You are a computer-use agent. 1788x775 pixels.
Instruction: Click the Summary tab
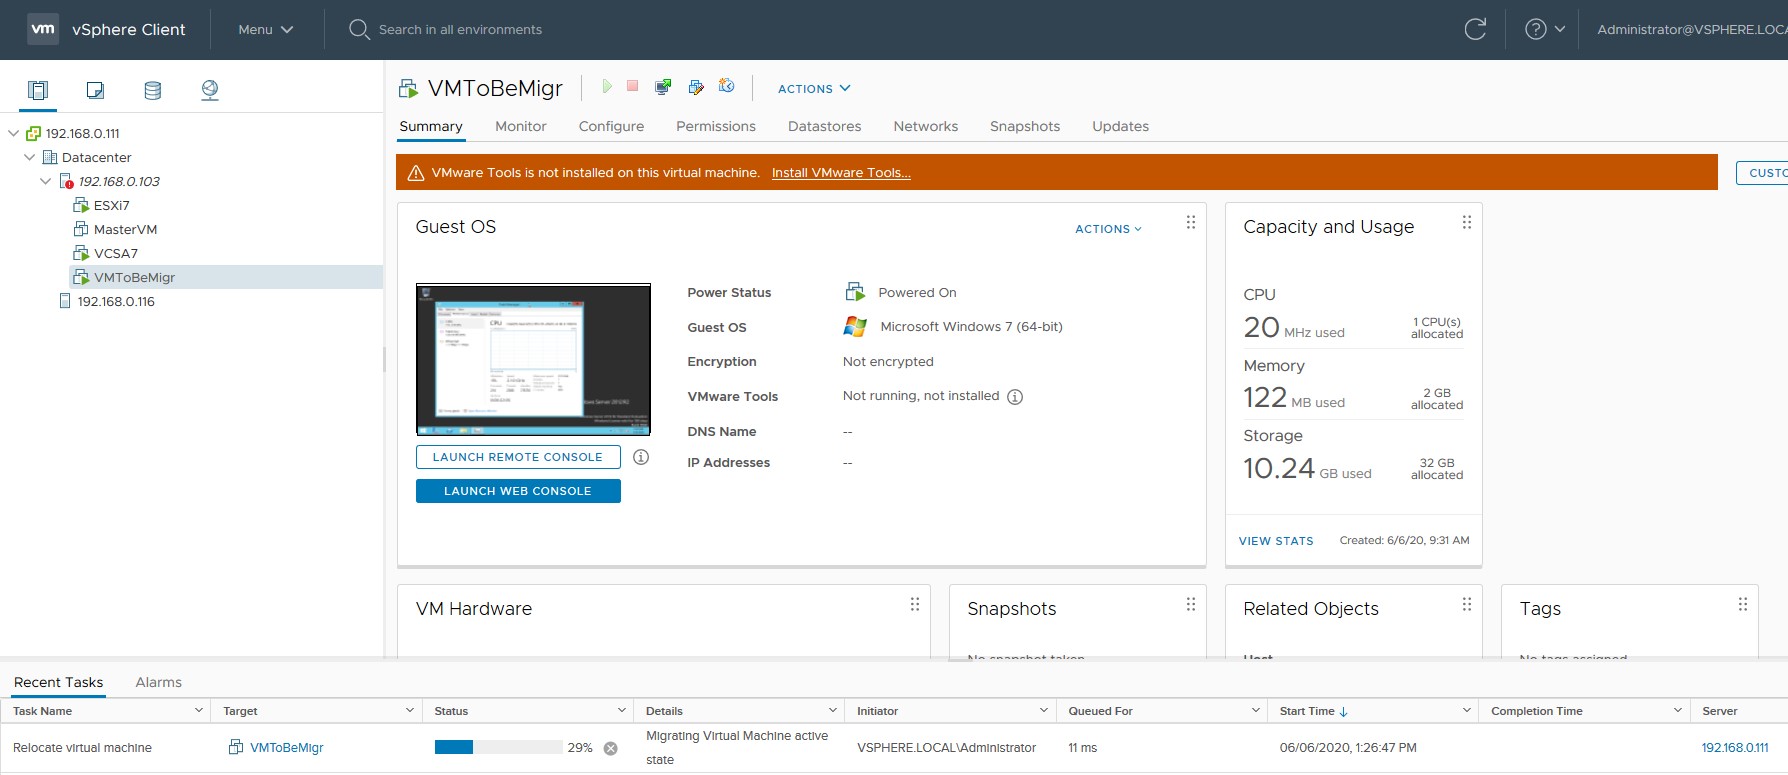point(431,126)
